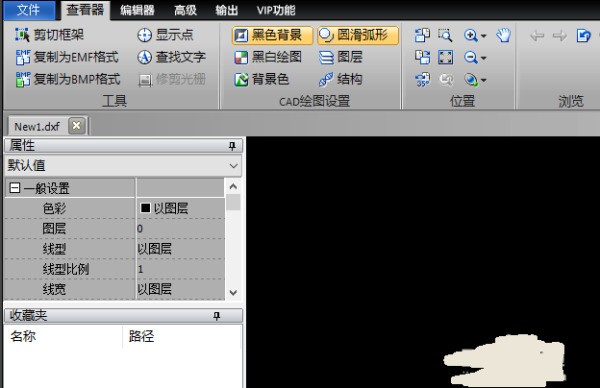Click the greyed 修剪光栅 trim raster tool
This screenshot has width=600, height=388.
click(x=171, y=79)
